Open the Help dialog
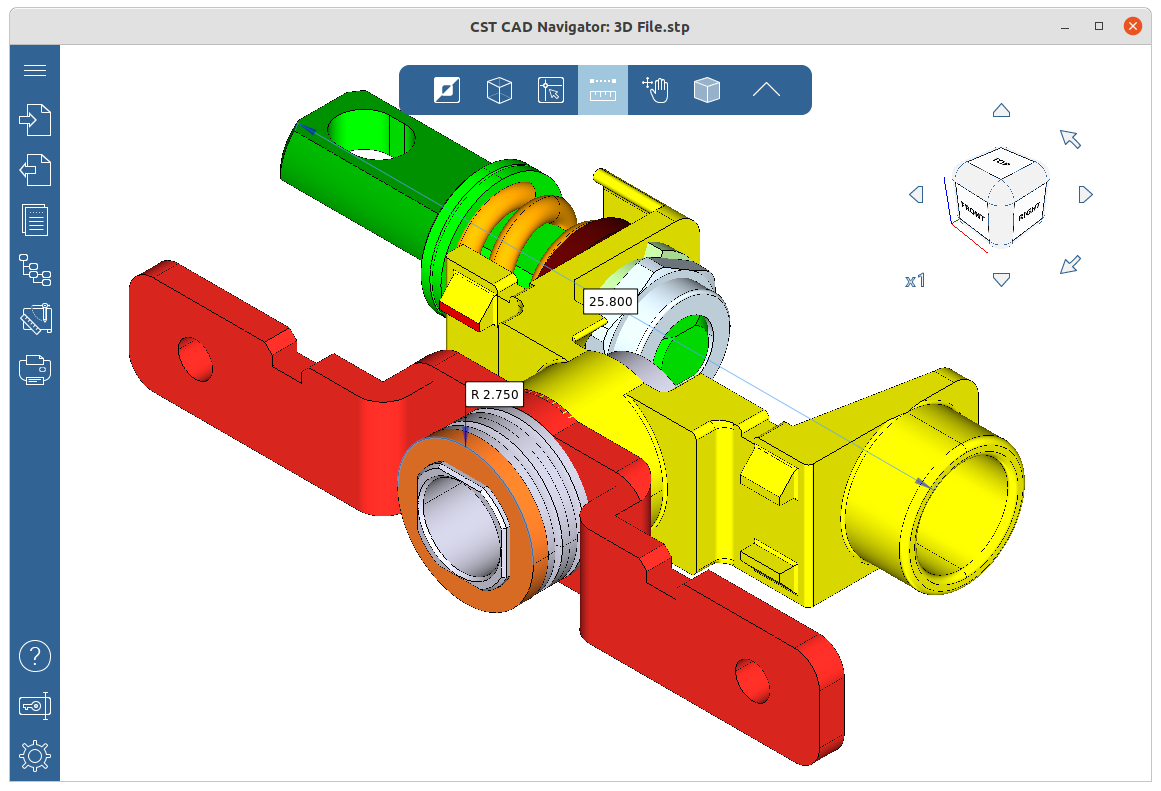Screen dimensions: 1161x791 point(35,656)
